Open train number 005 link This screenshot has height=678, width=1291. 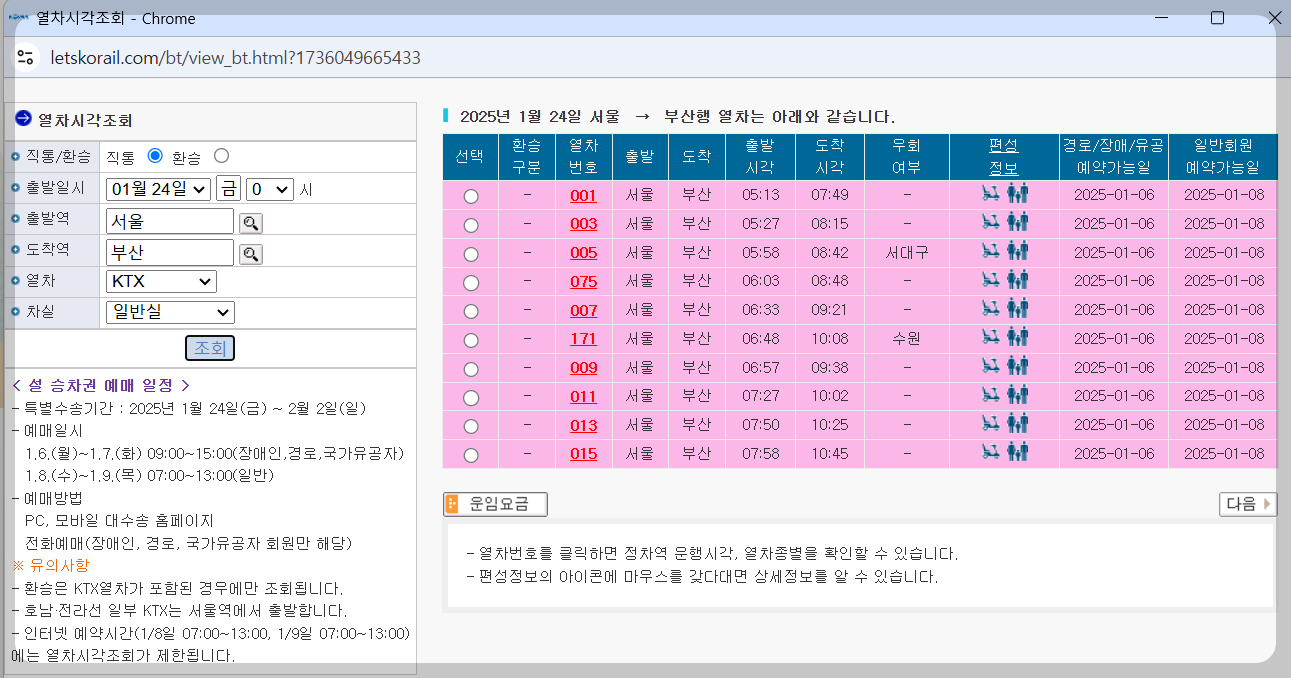[583, 253]
